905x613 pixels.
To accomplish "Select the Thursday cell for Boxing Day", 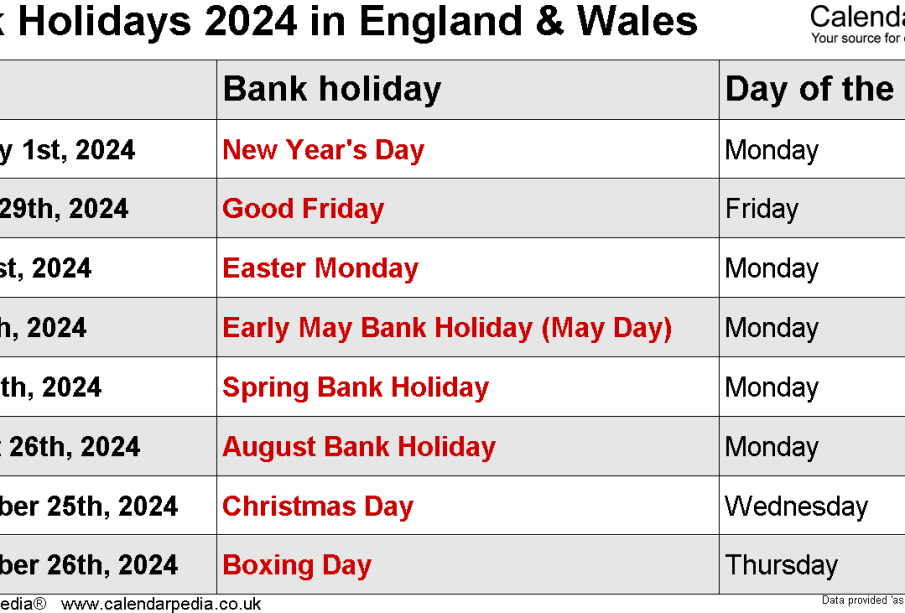I will 781,565.
